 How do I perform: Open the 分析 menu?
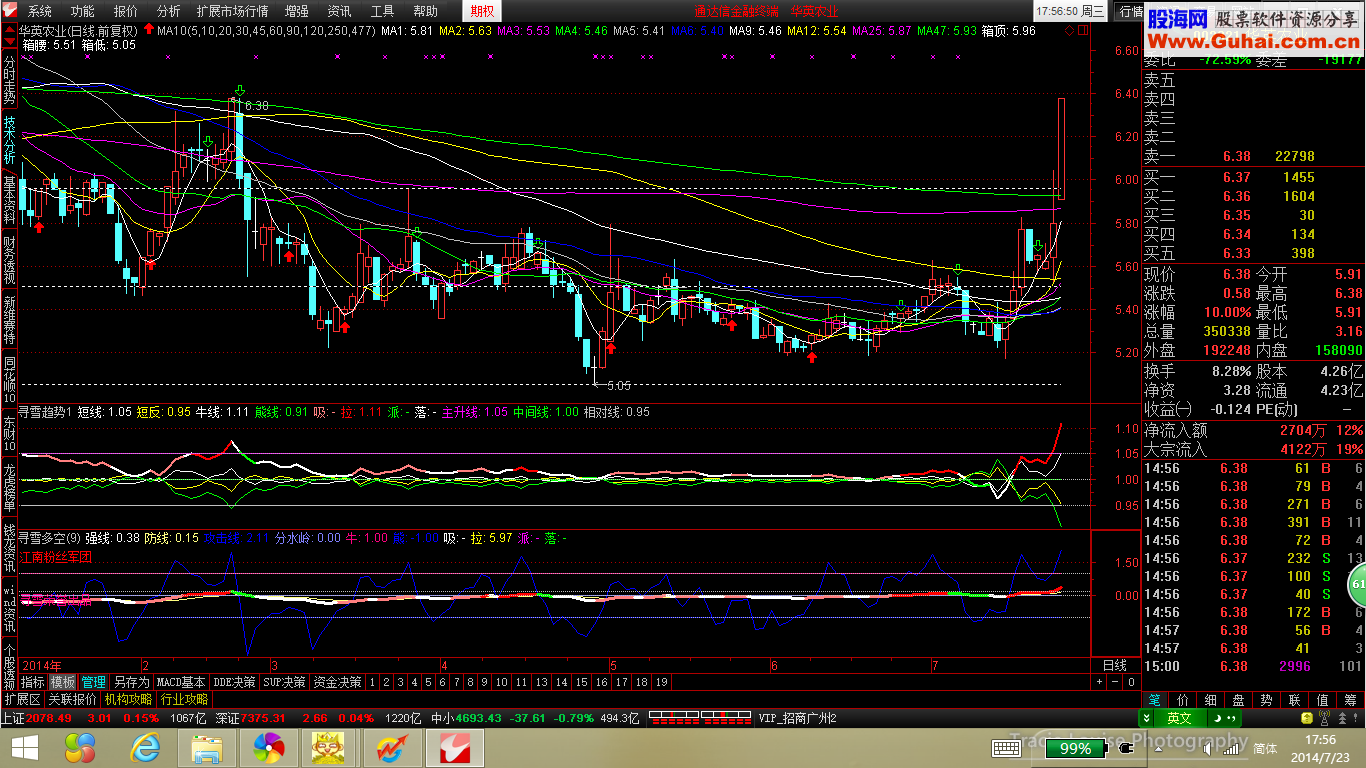[168, 11]
